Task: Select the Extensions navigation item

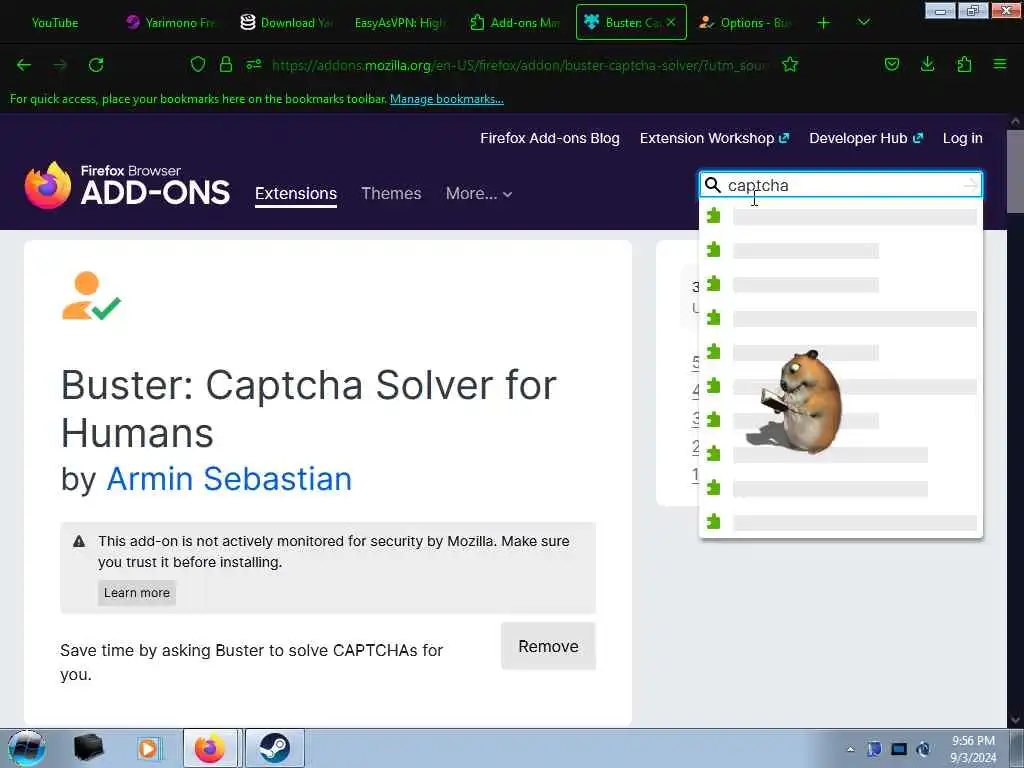Action: point(296,194)
